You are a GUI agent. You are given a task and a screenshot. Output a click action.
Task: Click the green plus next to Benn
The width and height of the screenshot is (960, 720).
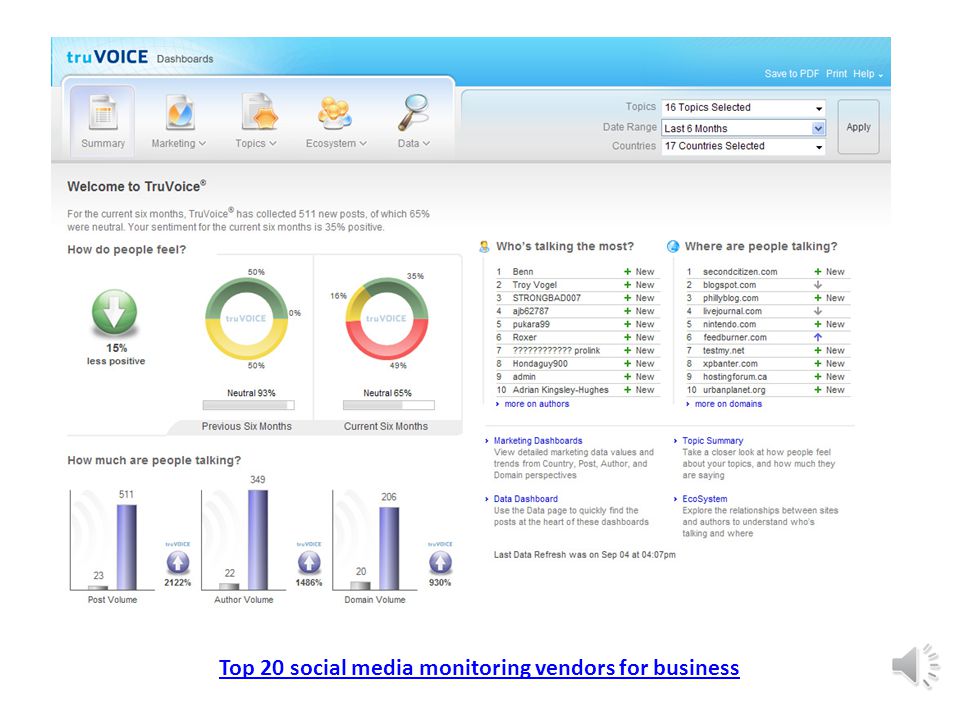click(628, 271)
